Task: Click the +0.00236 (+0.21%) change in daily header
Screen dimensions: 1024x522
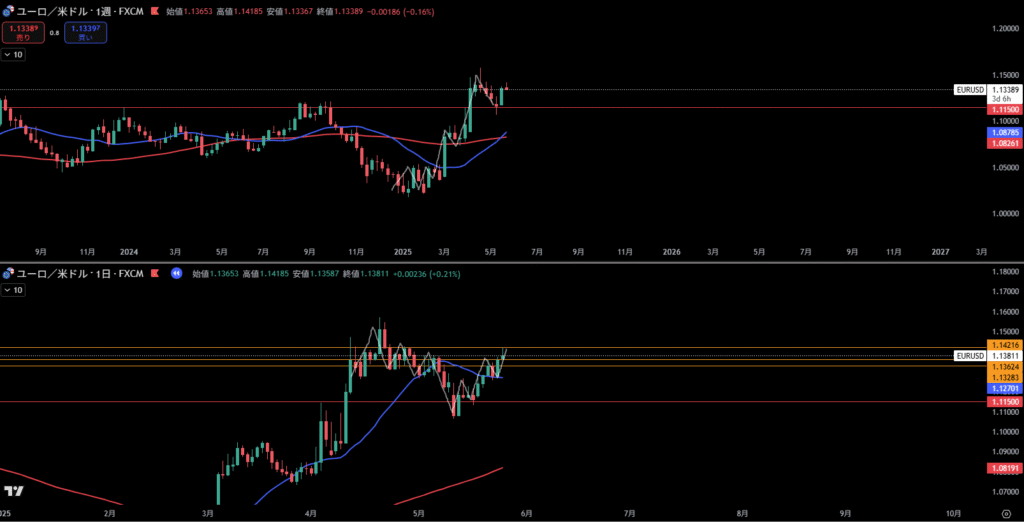Action: tap(428, 274)
